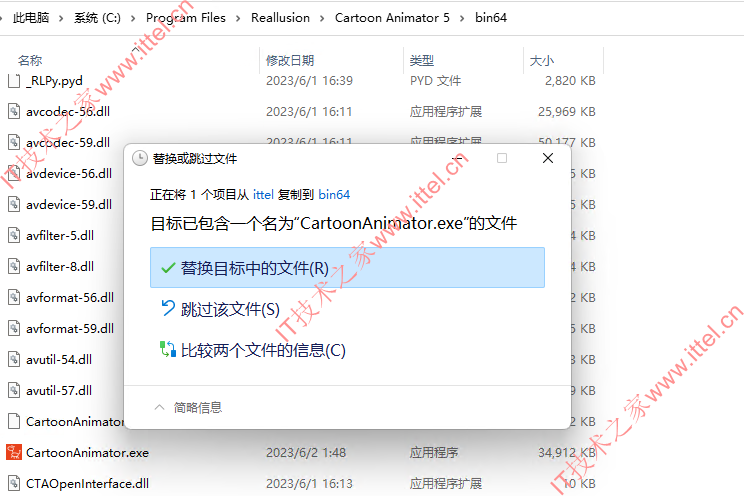
Task: Navigate to Reallusion in breadcrumb
Action: (x=280, y=18)
